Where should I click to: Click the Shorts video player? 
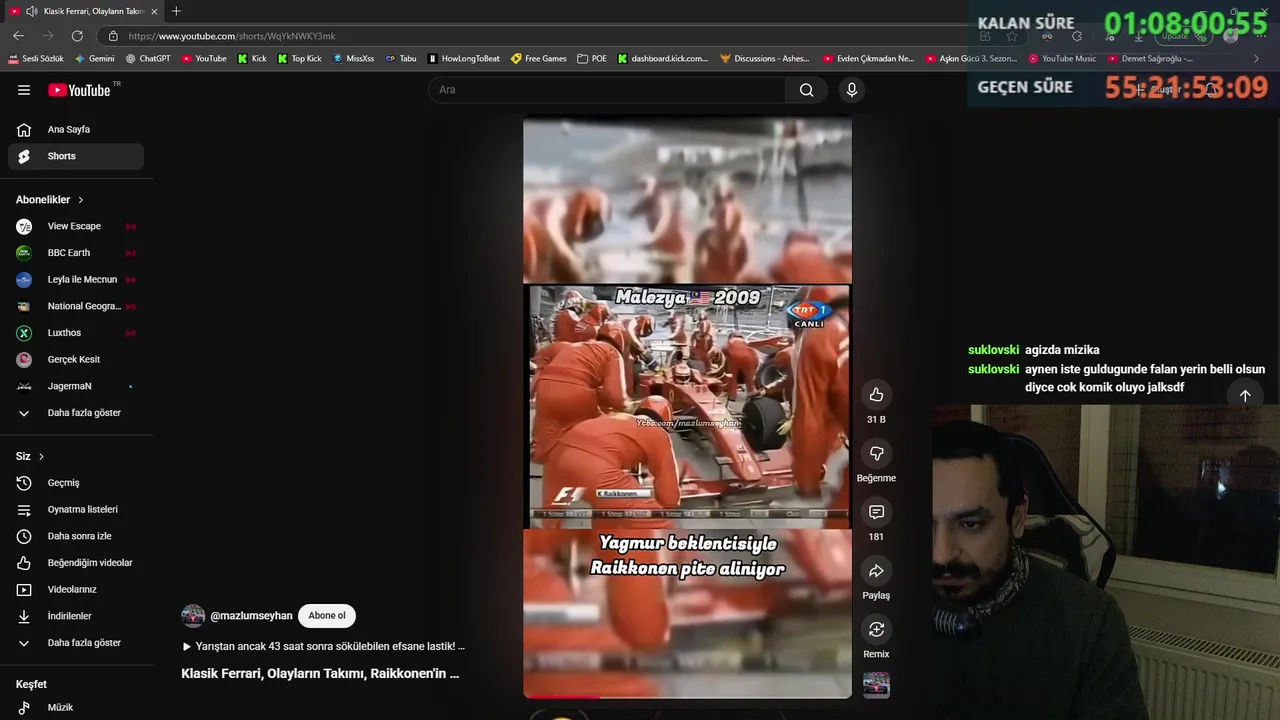click(687, 407)
